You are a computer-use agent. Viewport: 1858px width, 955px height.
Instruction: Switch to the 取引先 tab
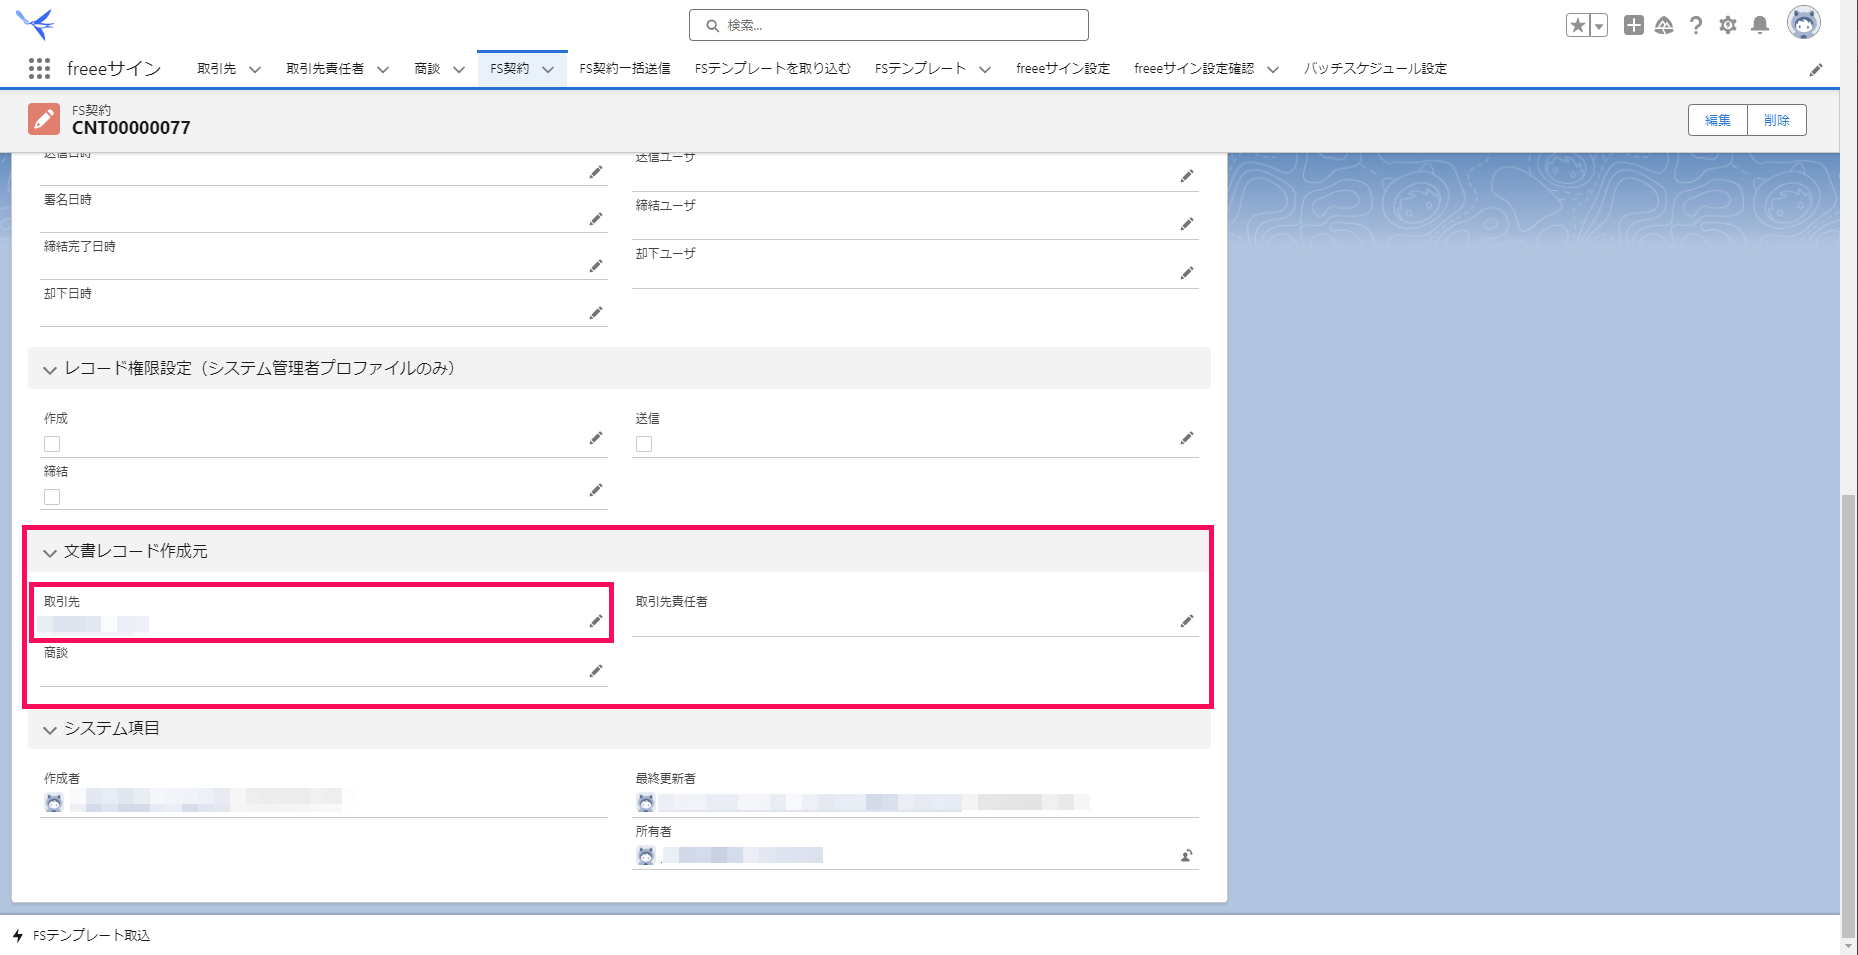(x=217, y=68)
